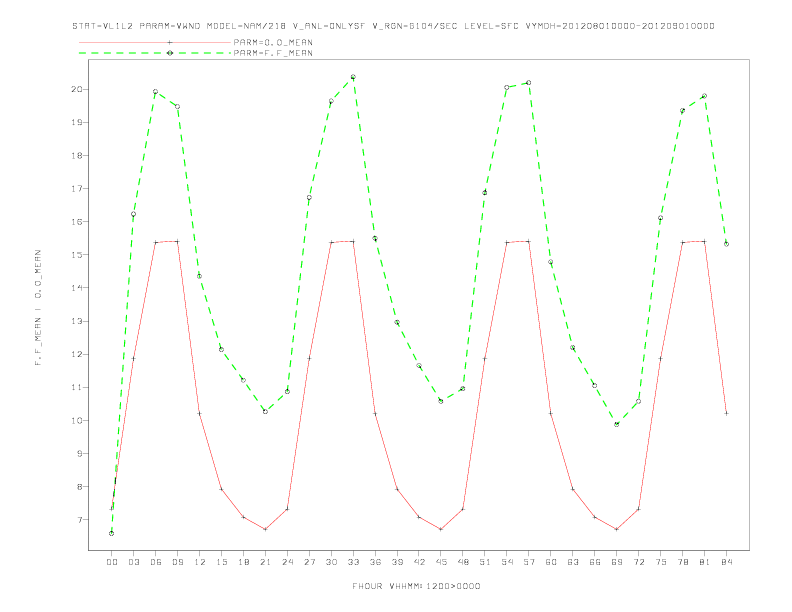The width and height of the screenshot is (792, 612).
Task: Click the x-axis tick label 60
Action: coord(551,562)
